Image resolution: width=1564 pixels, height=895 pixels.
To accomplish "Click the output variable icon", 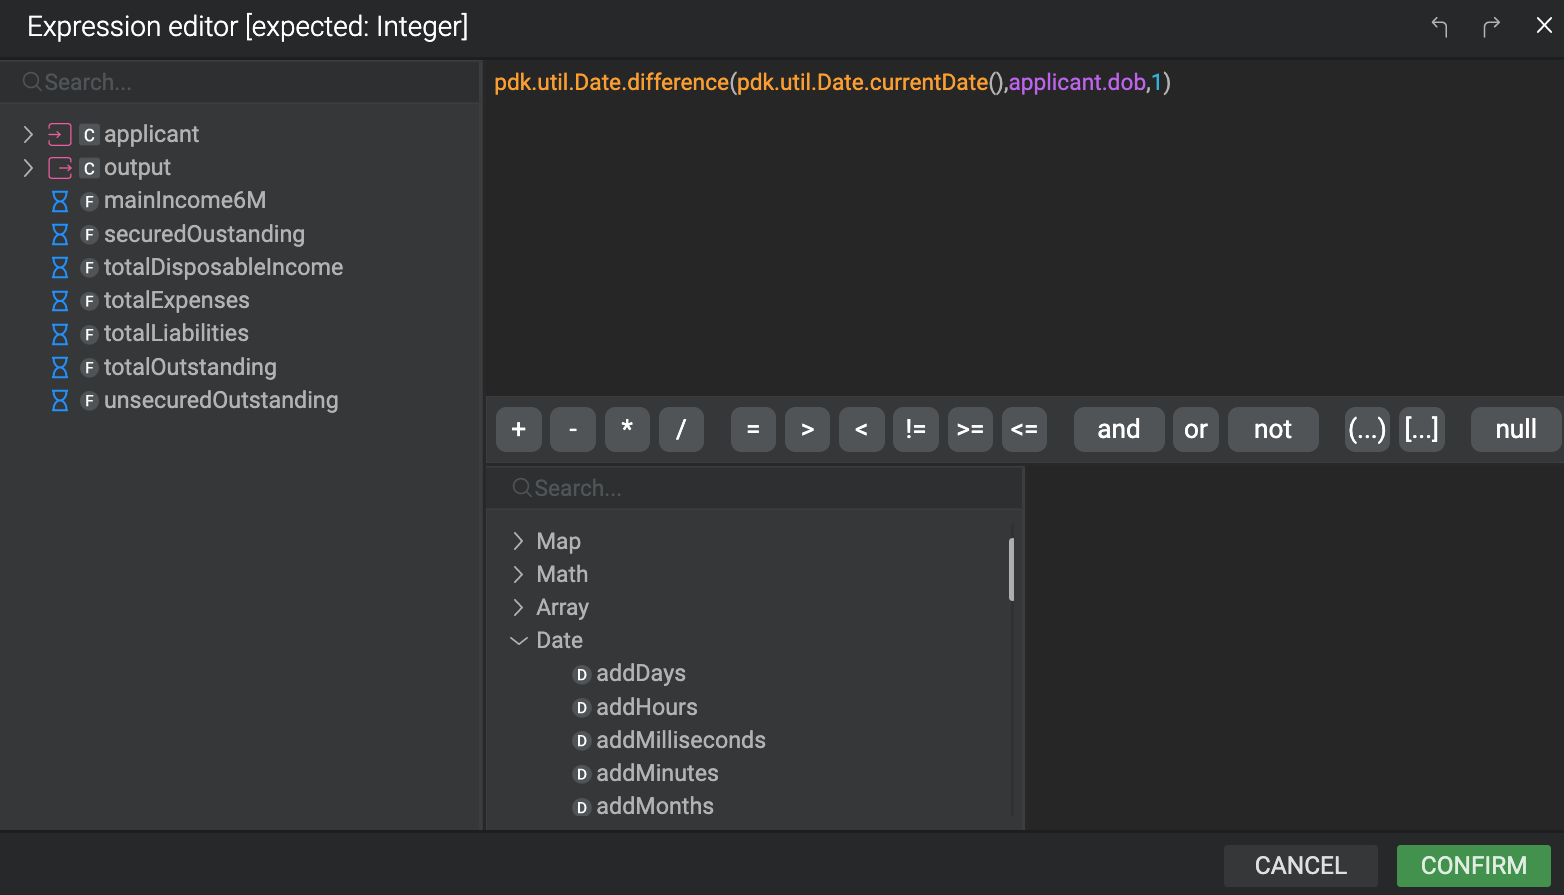I will 60,167.
